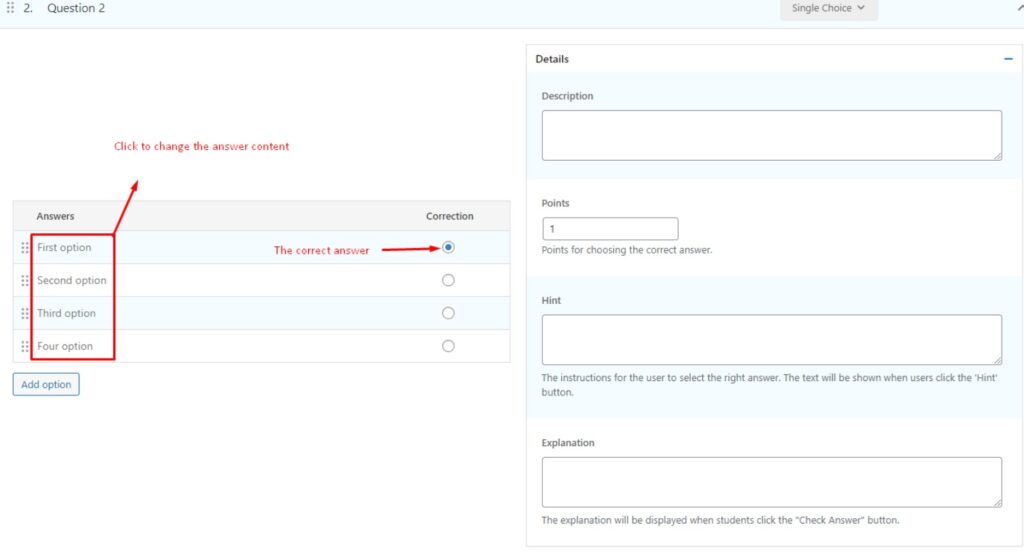Click into the Description text area
This screenshot has width=1024, height=552.
point(771,135)
